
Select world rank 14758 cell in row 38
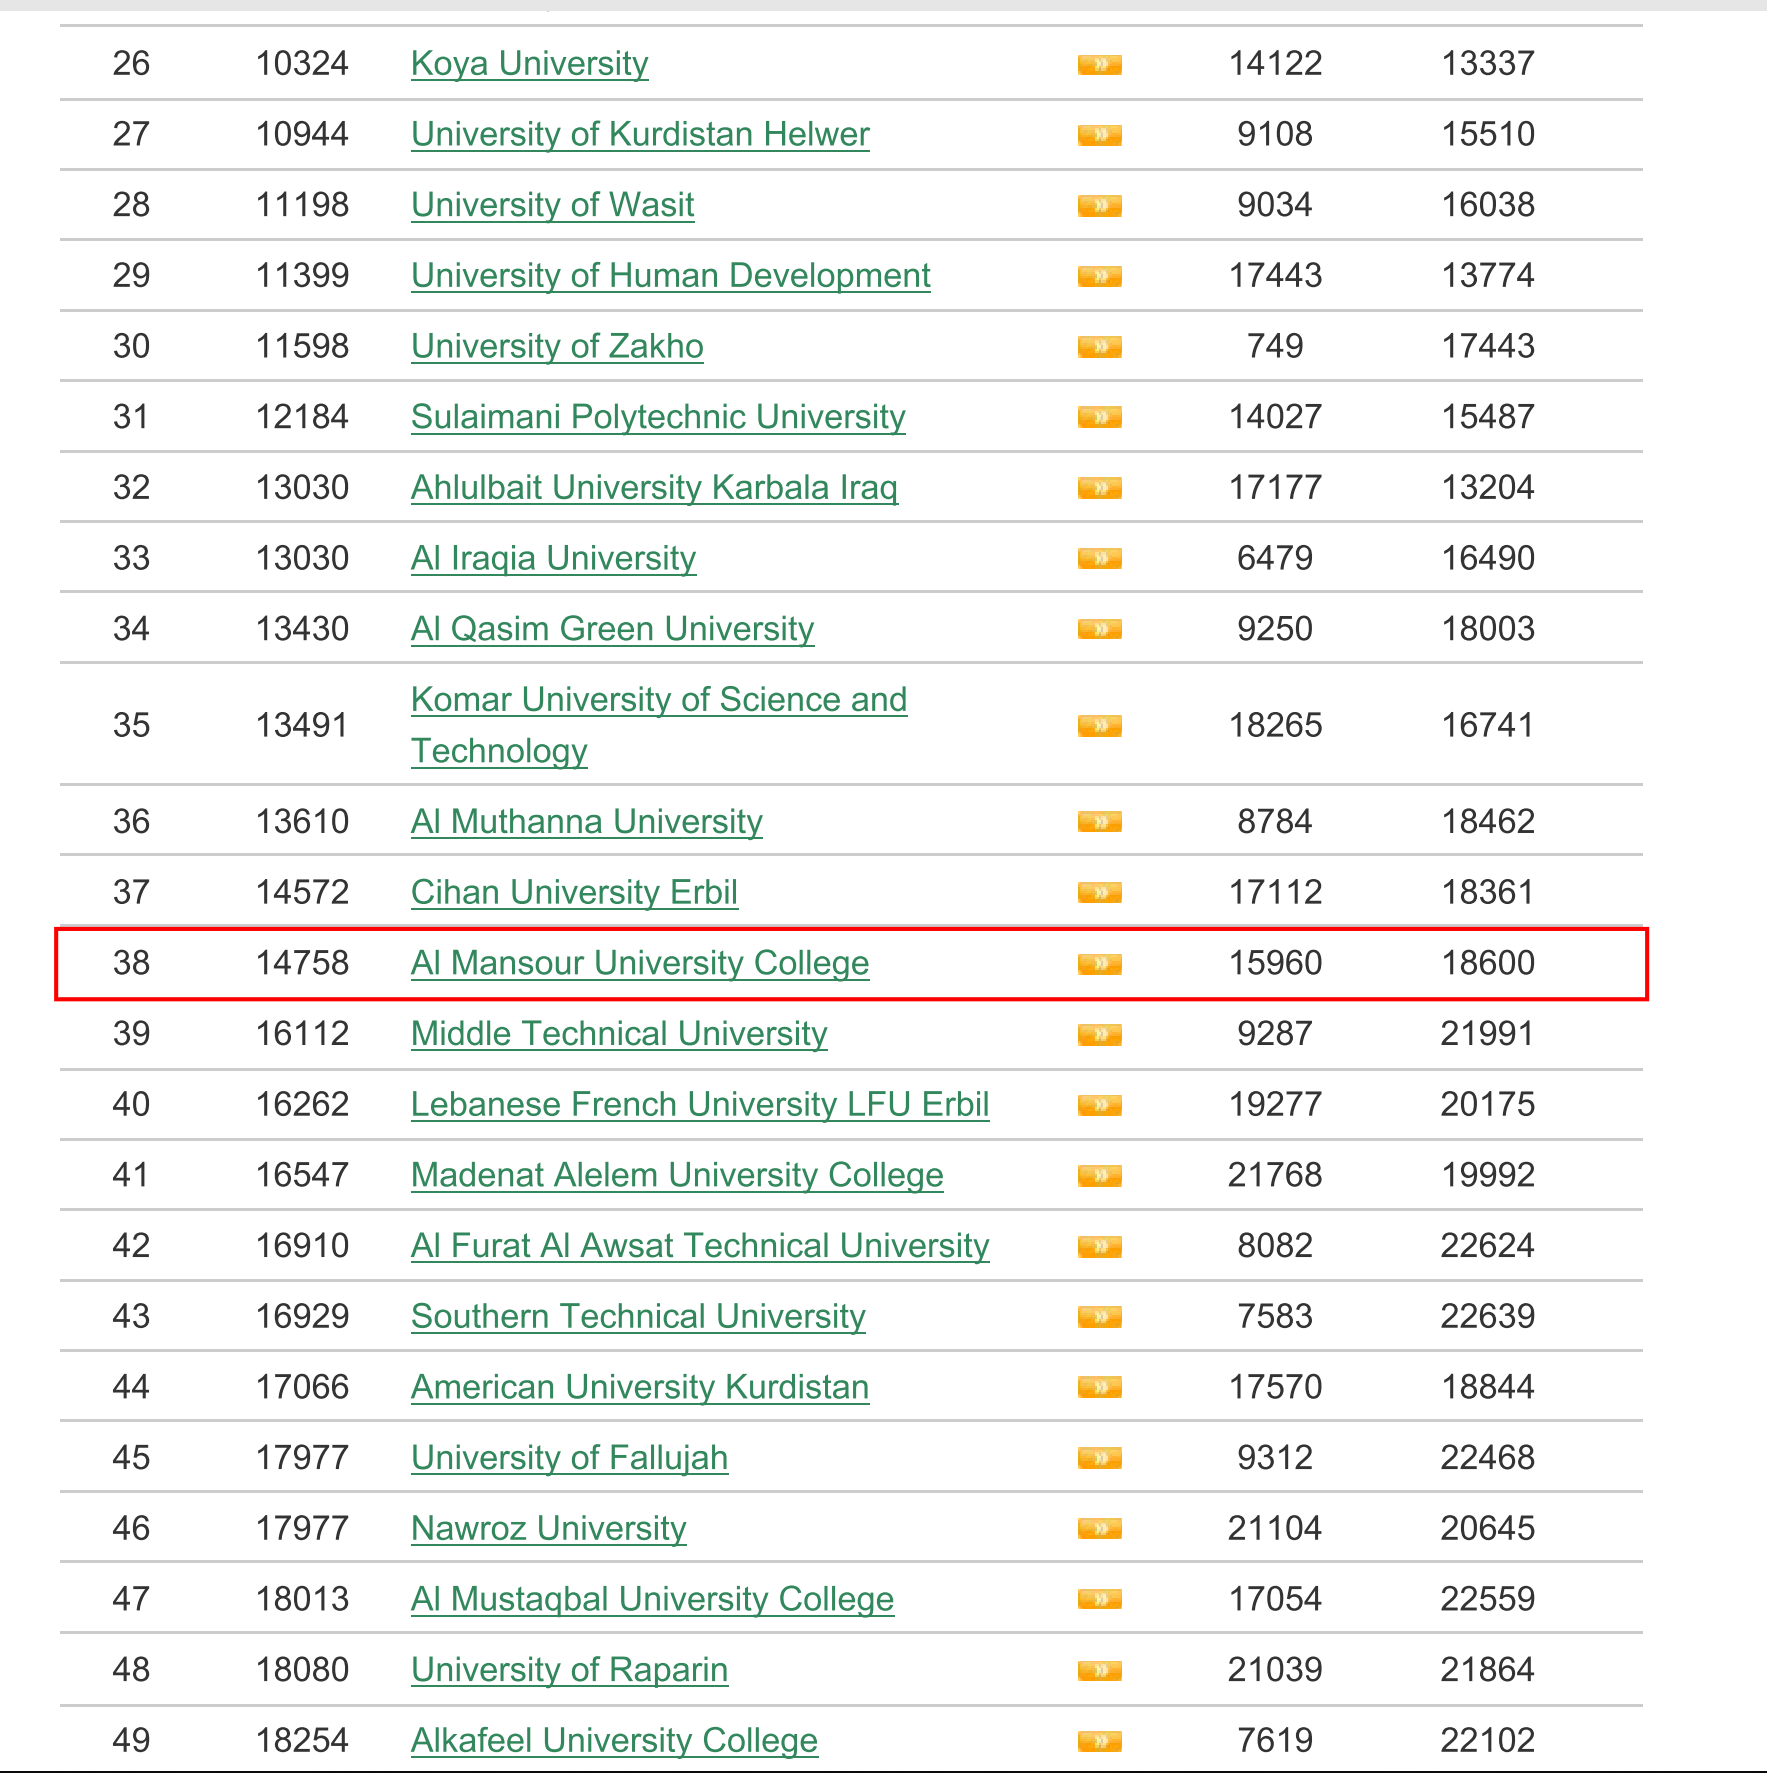pos(302,963)
